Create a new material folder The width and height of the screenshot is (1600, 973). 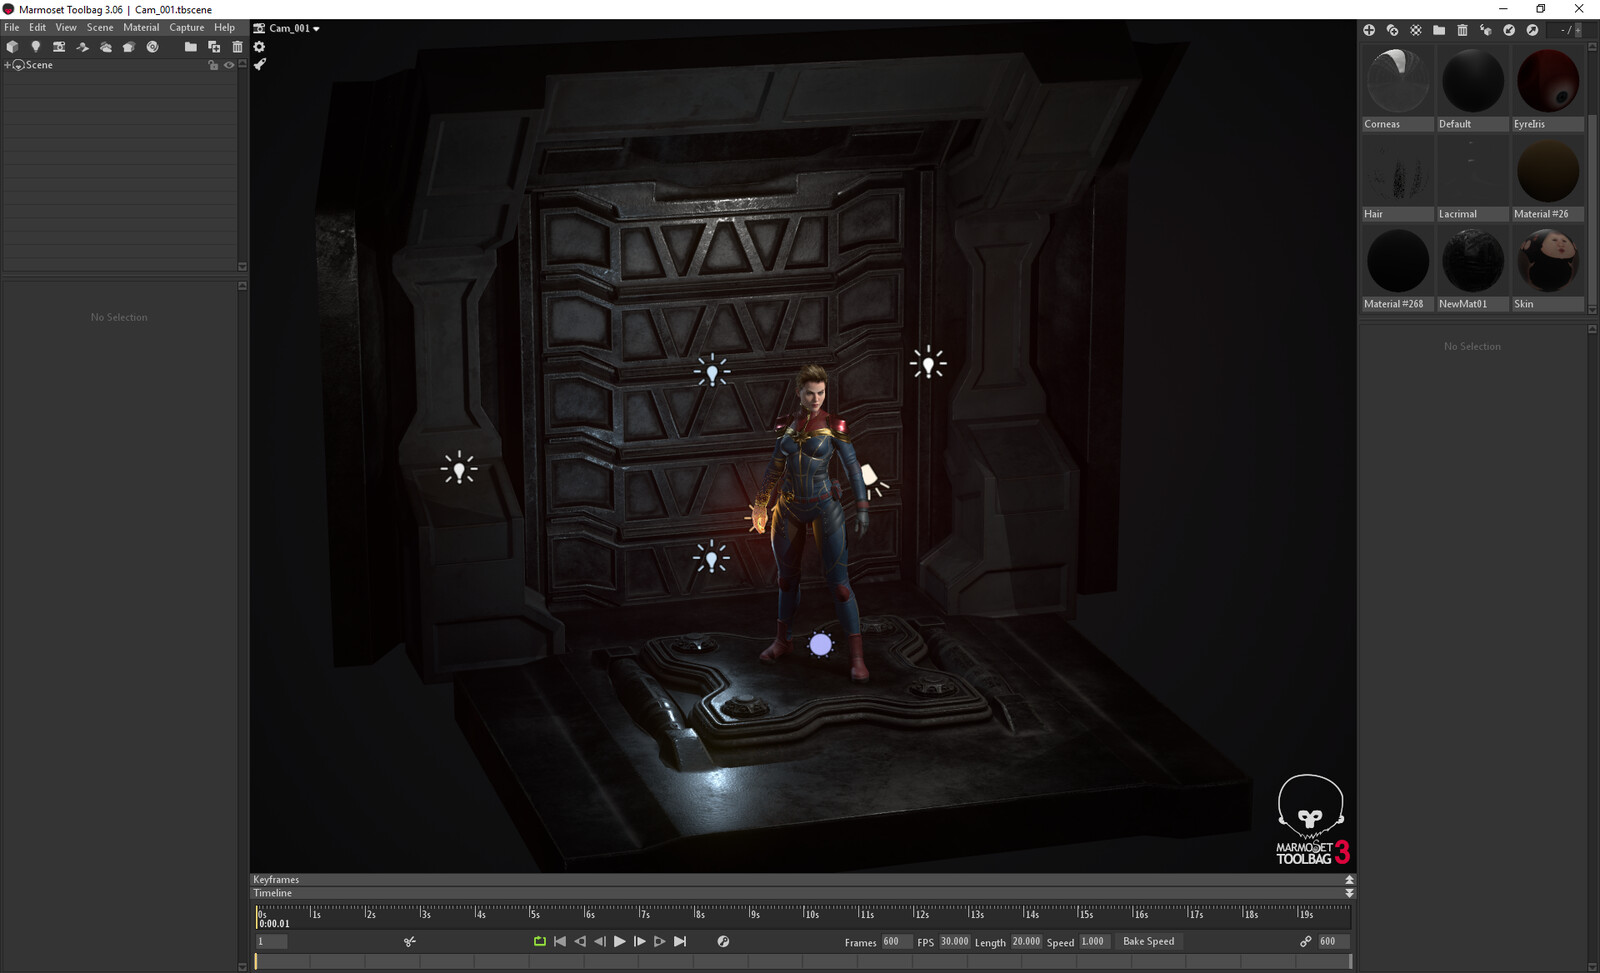[1439, 30]
